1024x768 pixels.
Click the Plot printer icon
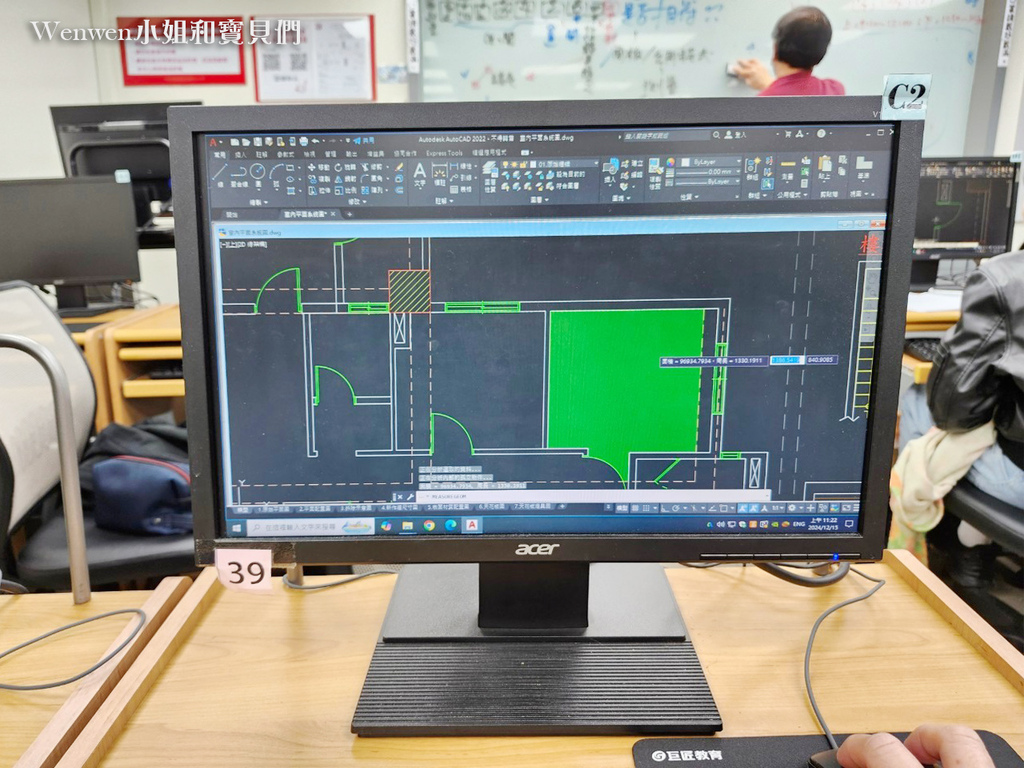click(304, 141)
